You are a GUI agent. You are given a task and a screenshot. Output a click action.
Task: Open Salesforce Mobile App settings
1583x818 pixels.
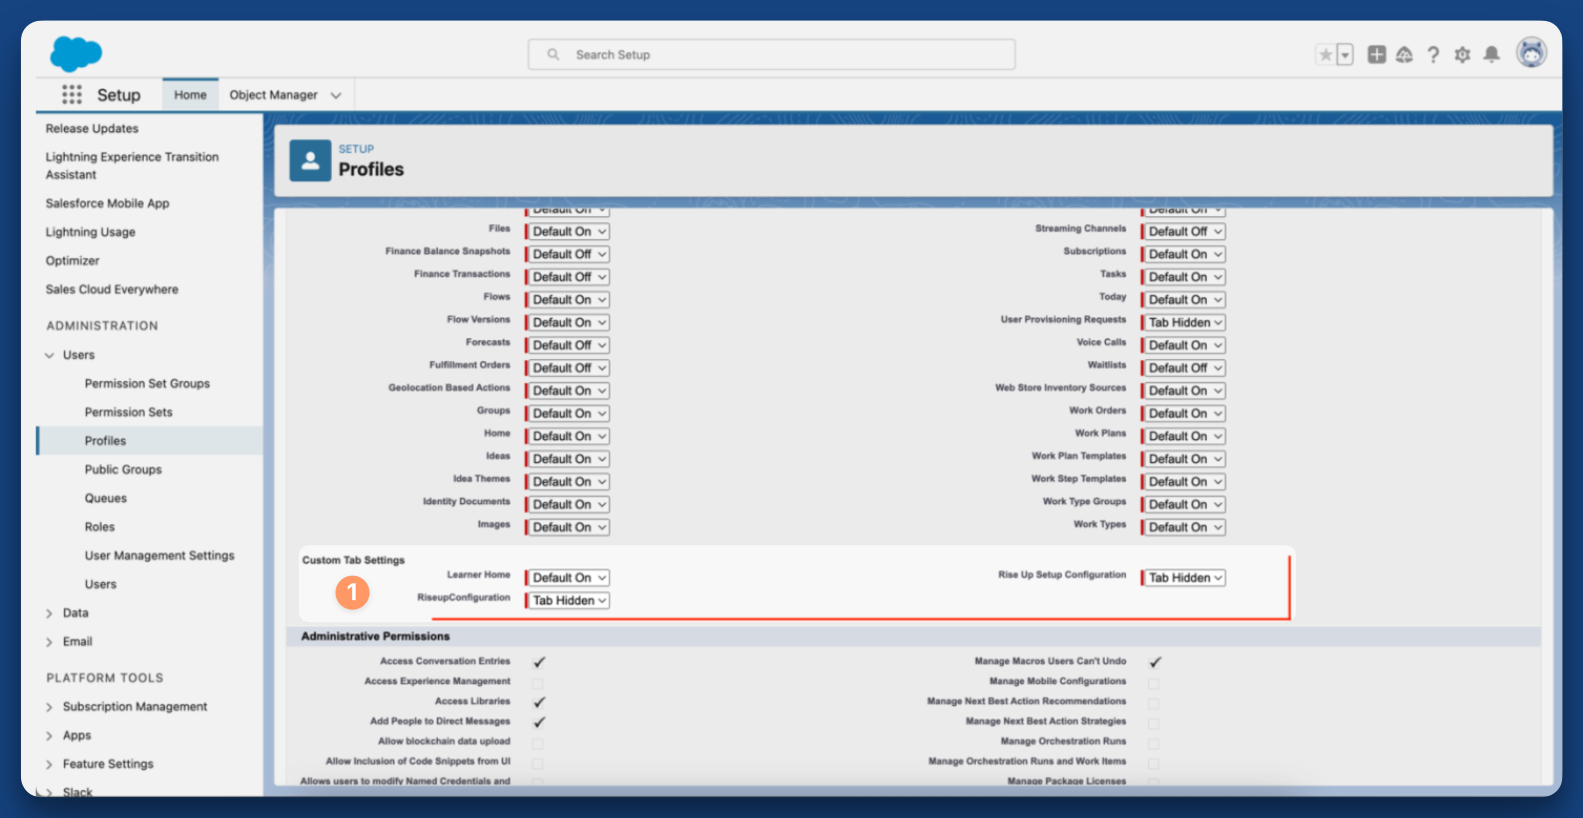tap(107, 203)
